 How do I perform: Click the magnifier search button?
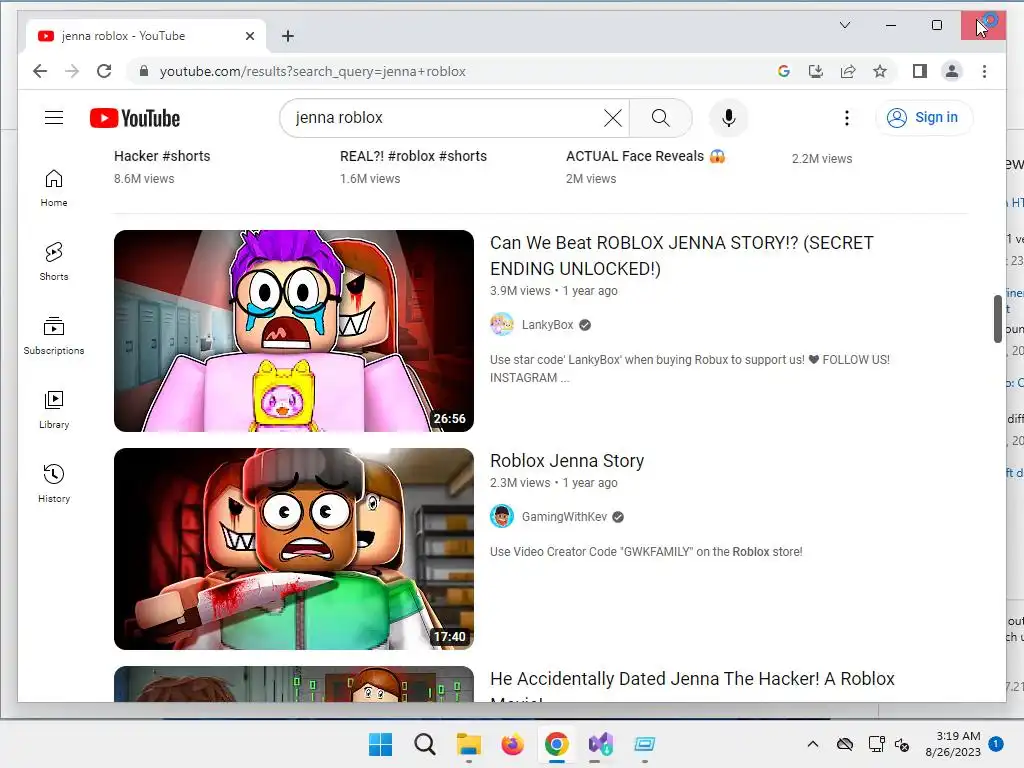660,118
